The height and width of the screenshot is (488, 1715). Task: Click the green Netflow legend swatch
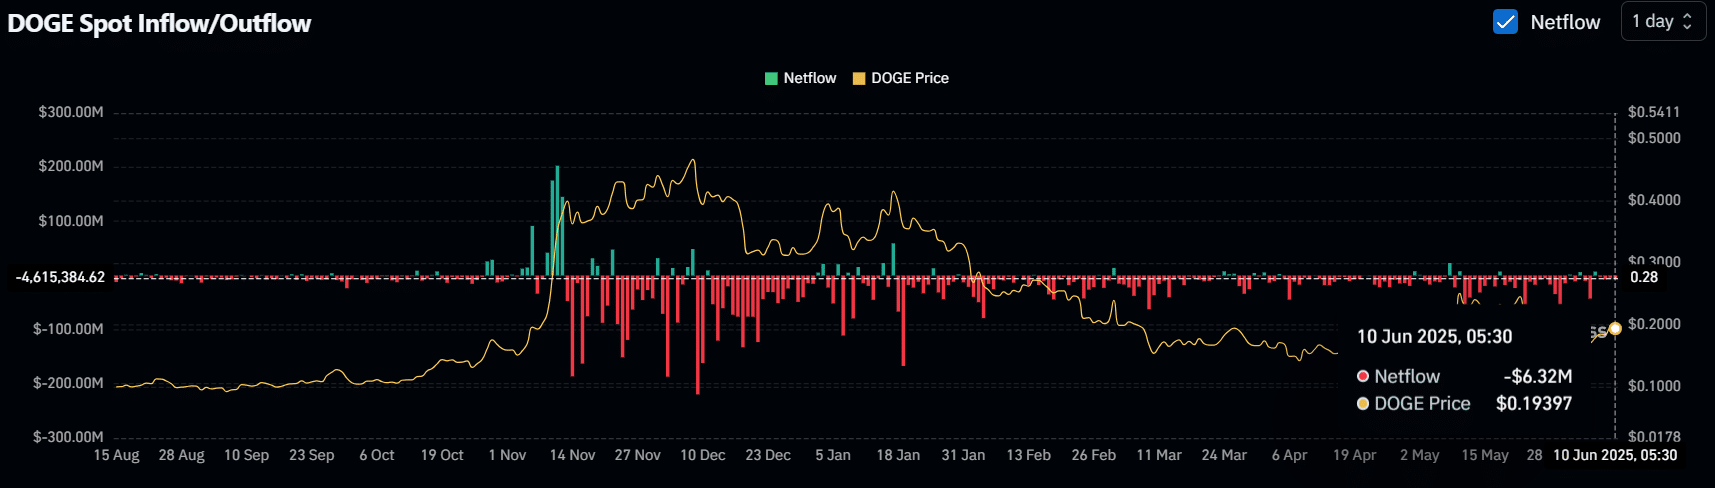pyautogui.click(x=771, y=78)
